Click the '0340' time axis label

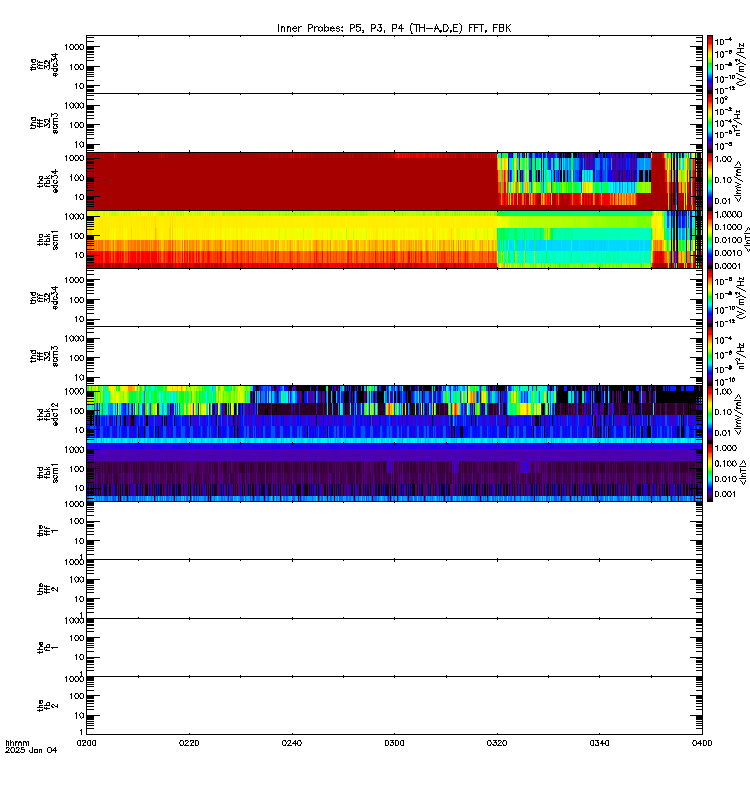tap(599, 743)
